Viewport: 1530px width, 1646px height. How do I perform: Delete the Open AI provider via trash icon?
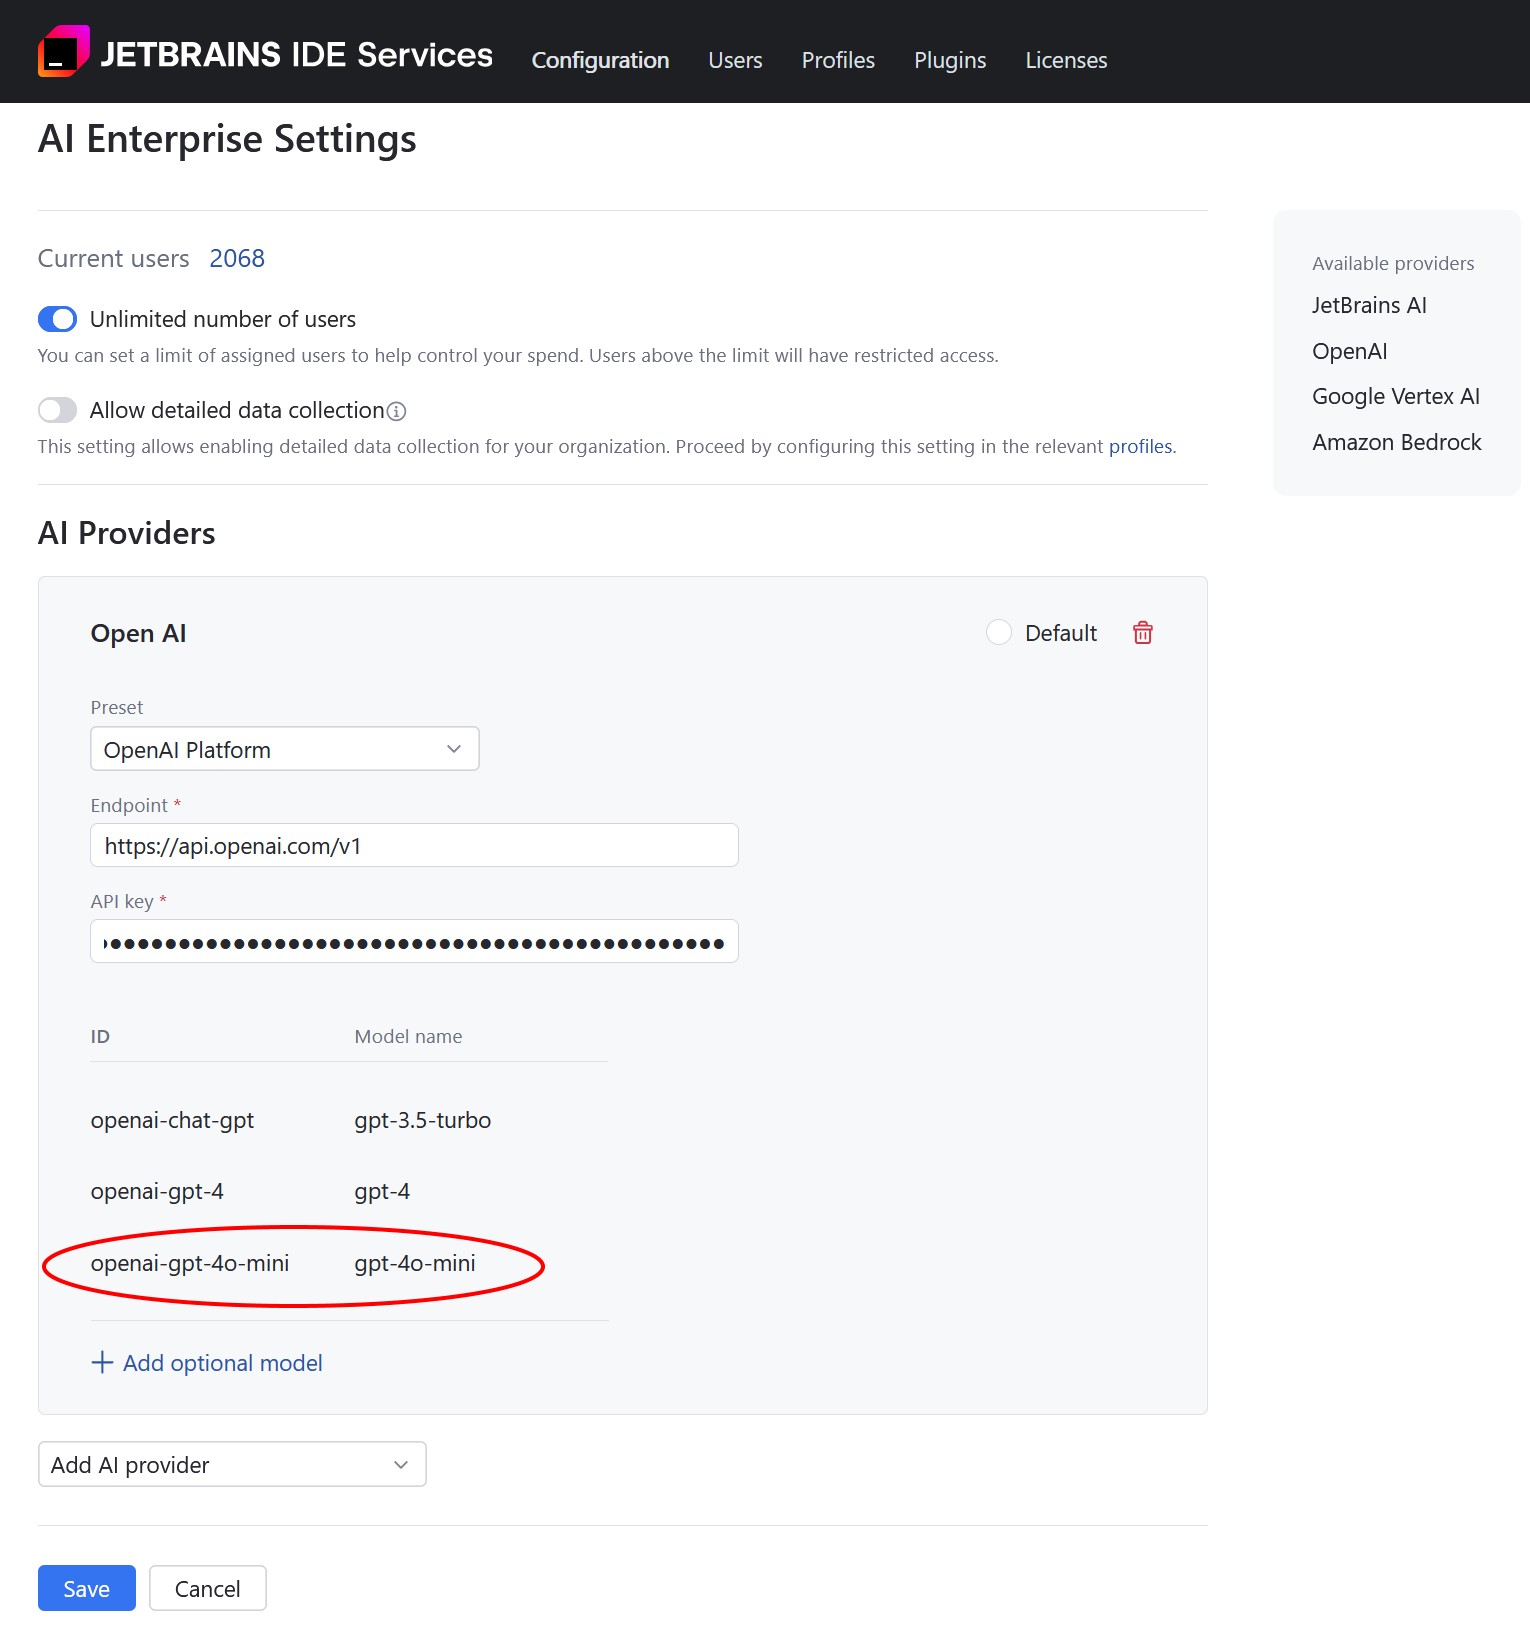[1142, 633]
